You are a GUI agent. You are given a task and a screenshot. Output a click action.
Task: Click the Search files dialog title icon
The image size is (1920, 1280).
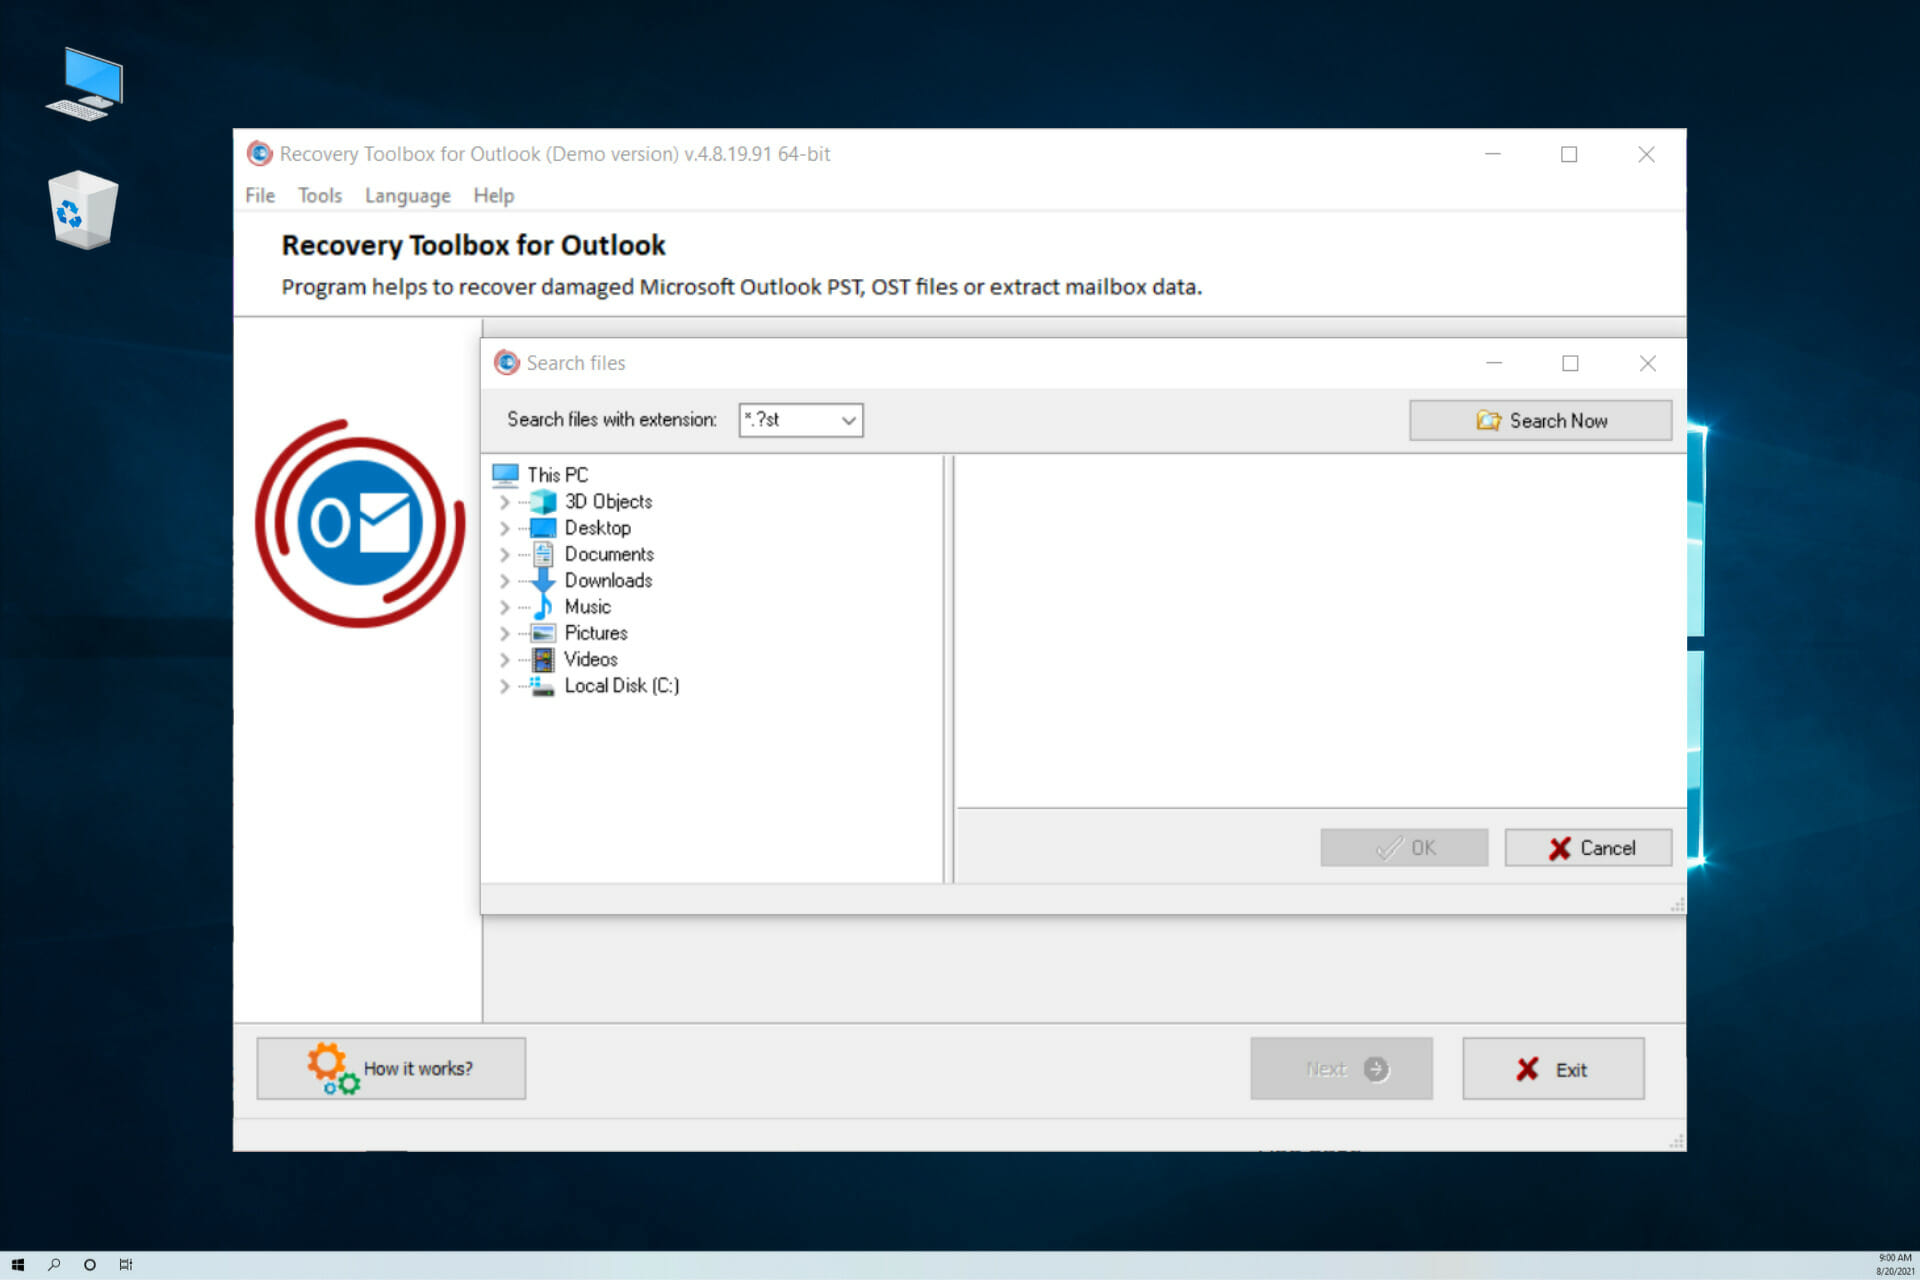[507, 362]
